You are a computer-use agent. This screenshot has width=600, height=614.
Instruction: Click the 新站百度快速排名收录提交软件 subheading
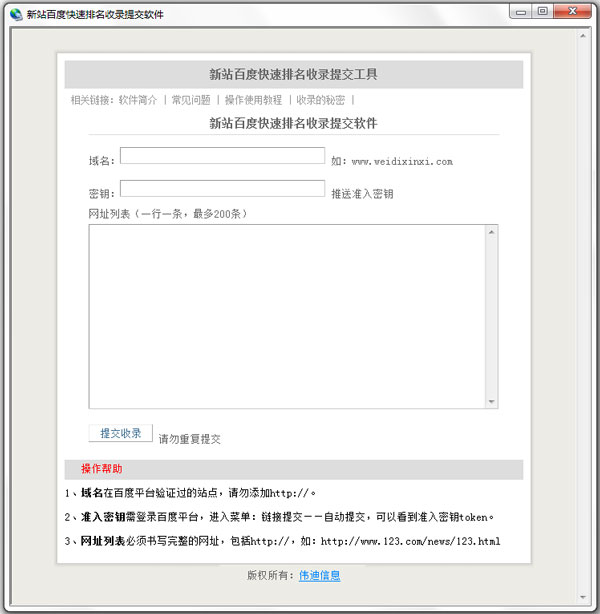[293, 123]
